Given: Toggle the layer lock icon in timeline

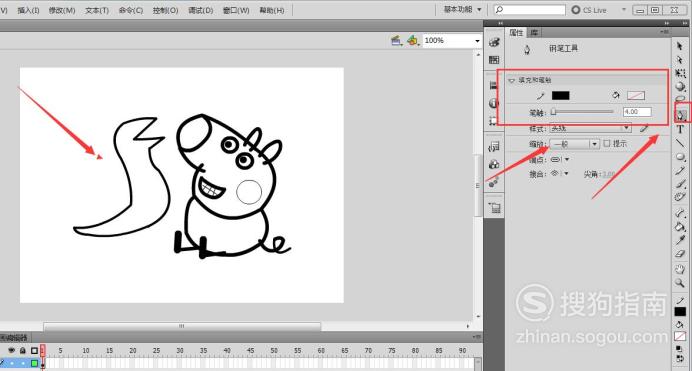Looking at the screenshot, I should click(23, 350).
